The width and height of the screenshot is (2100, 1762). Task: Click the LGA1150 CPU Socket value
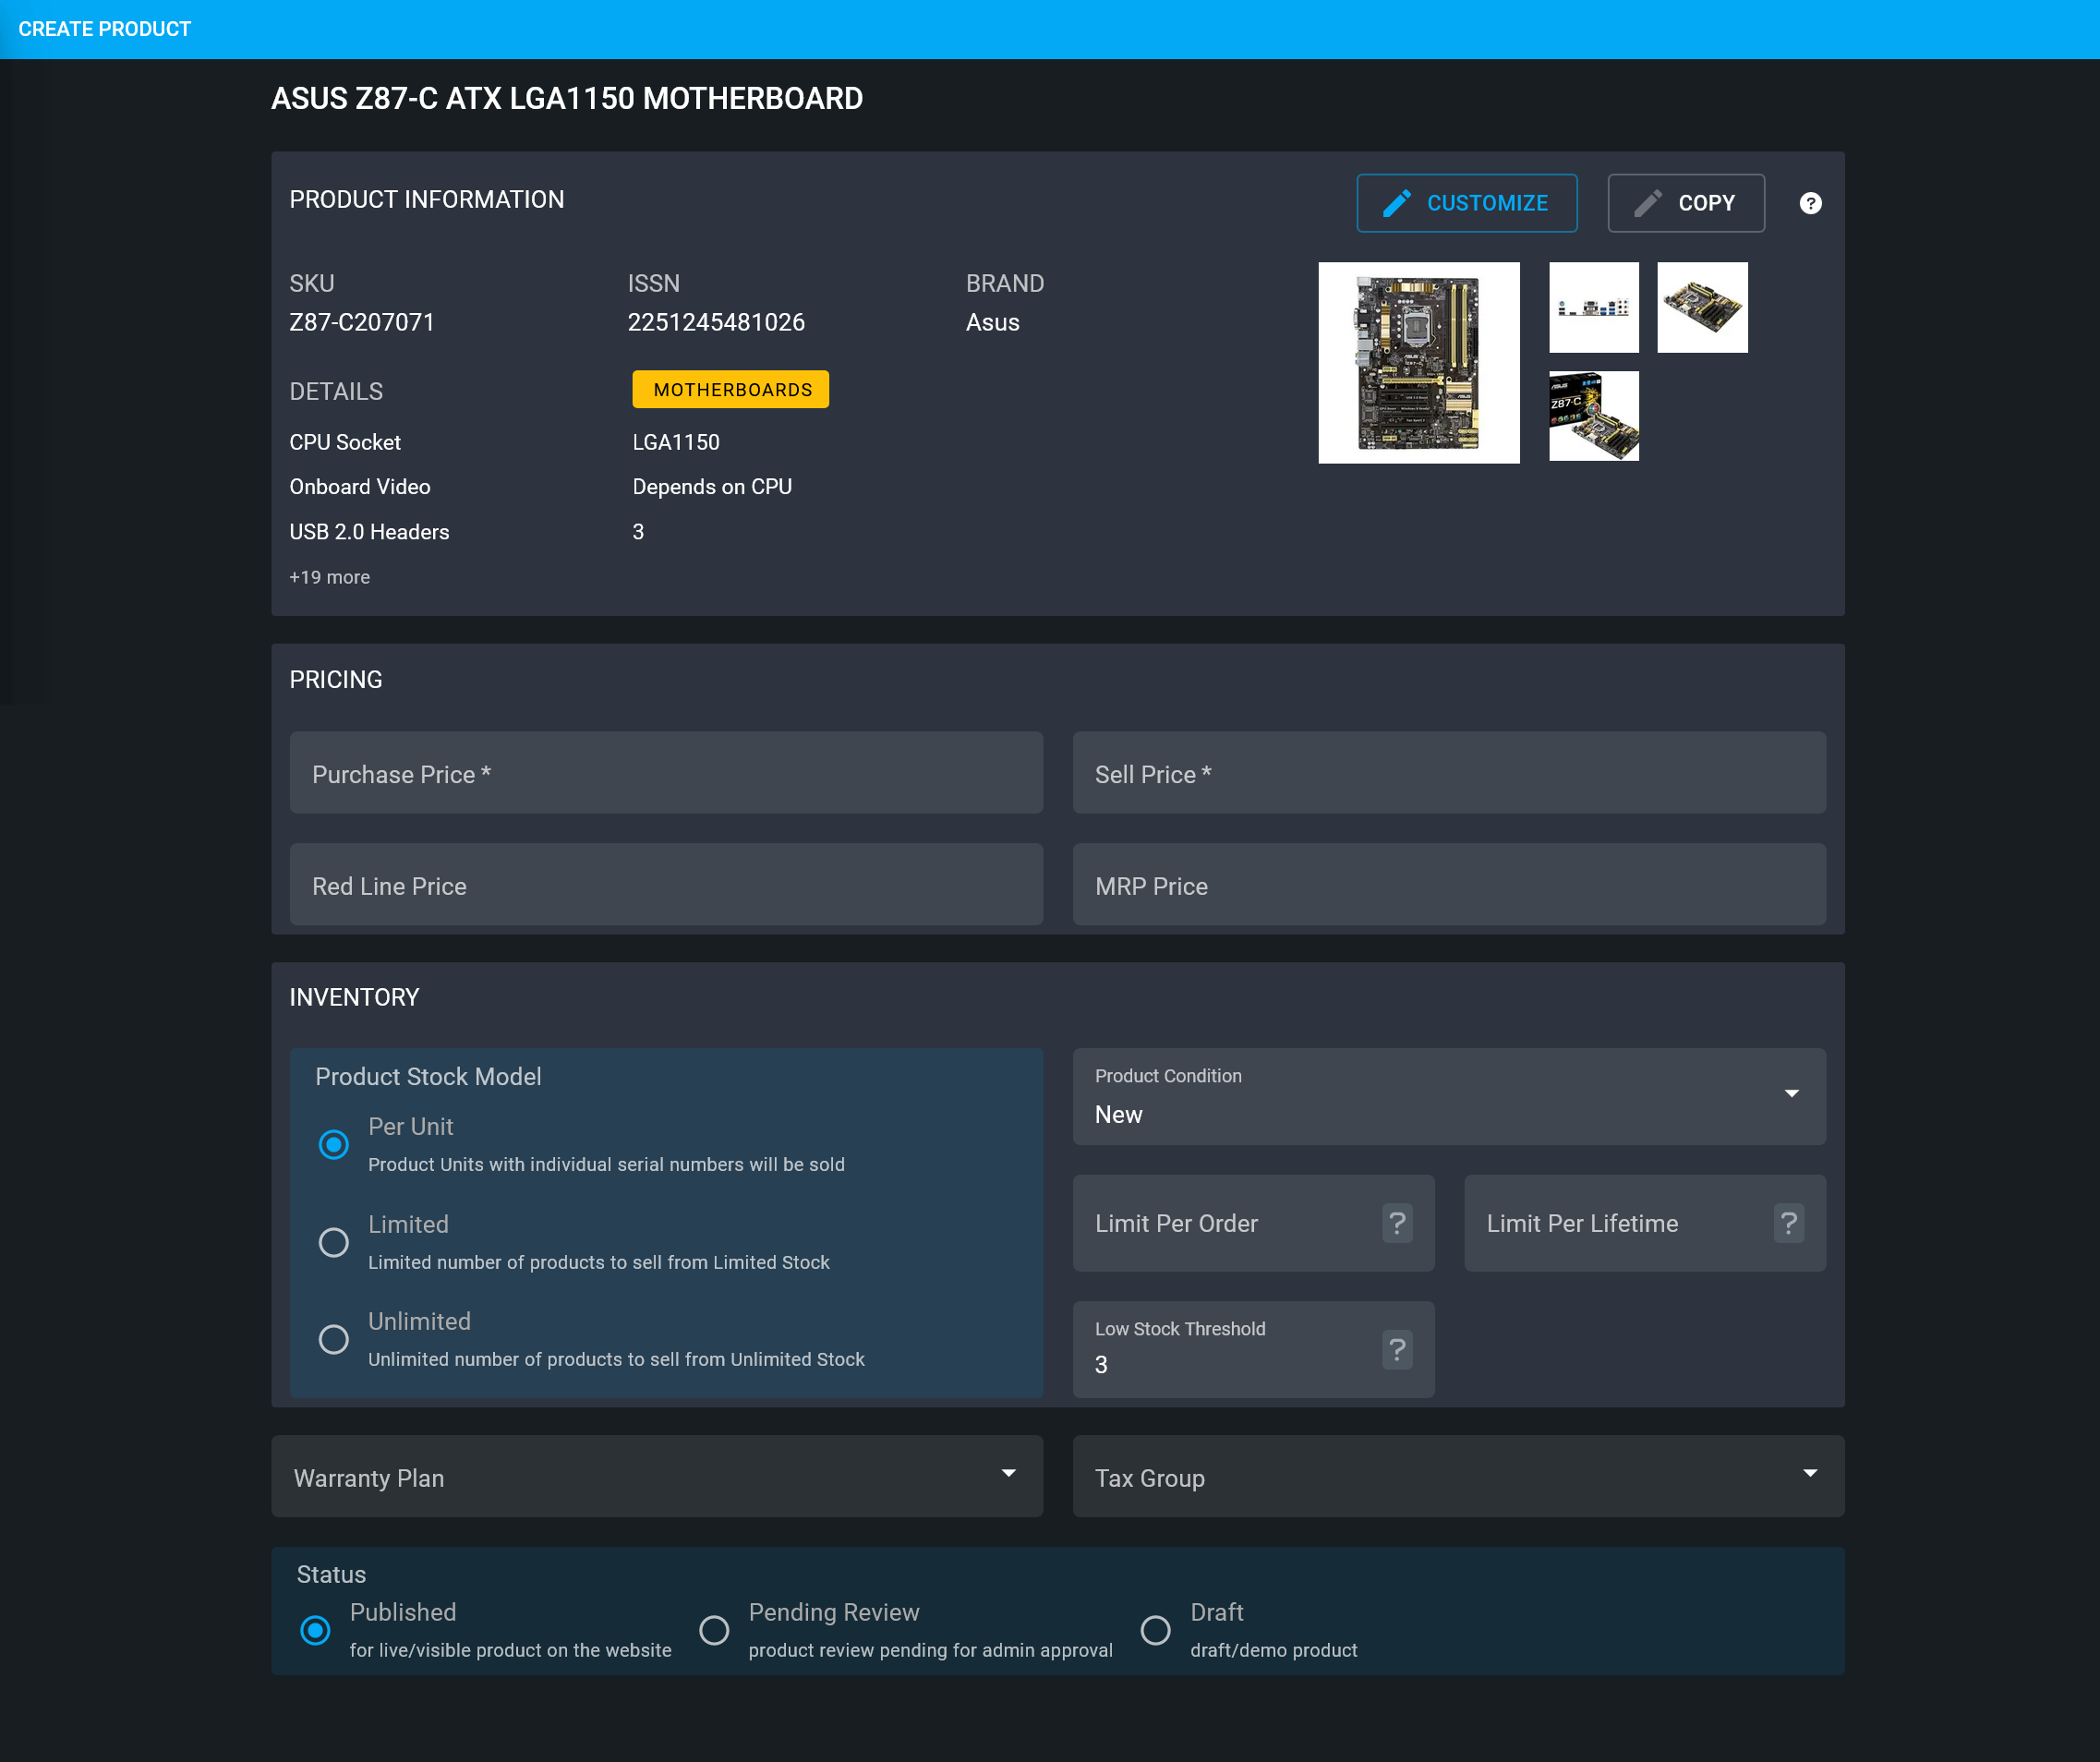tap(676, 442)
